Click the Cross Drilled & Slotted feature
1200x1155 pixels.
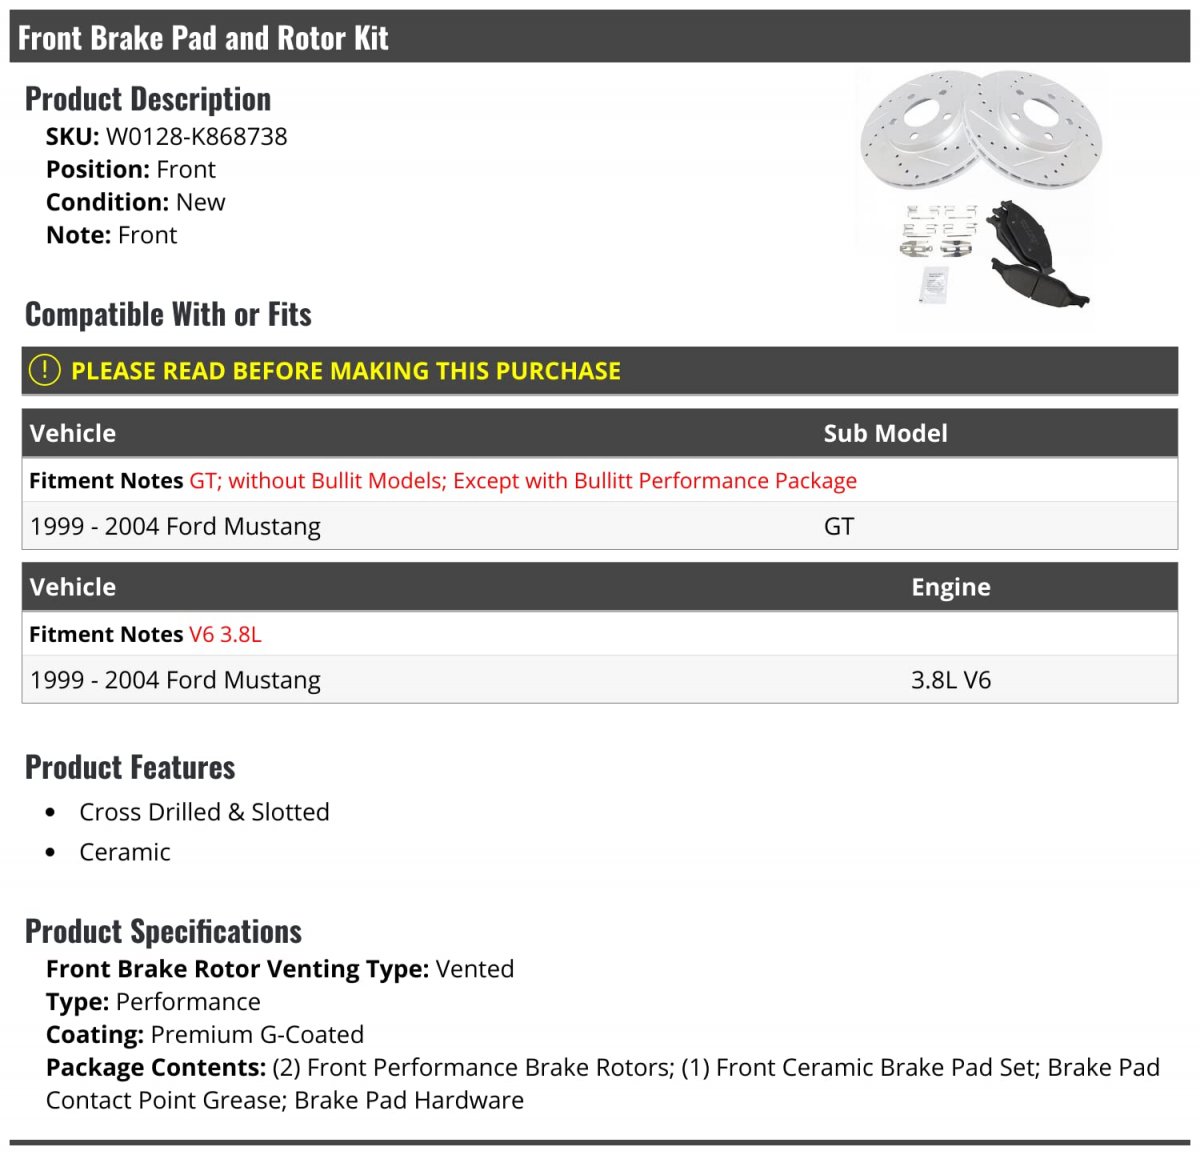(204, 812)
